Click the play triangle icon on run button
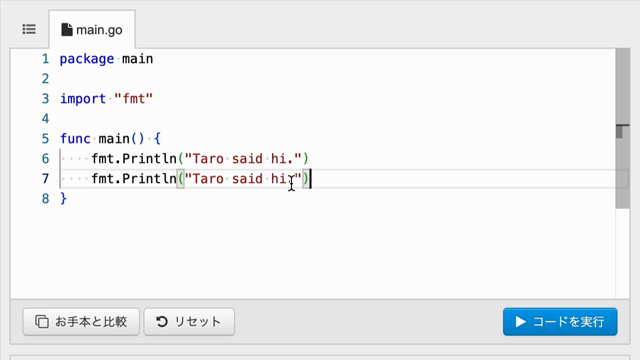 click(520, 322)
